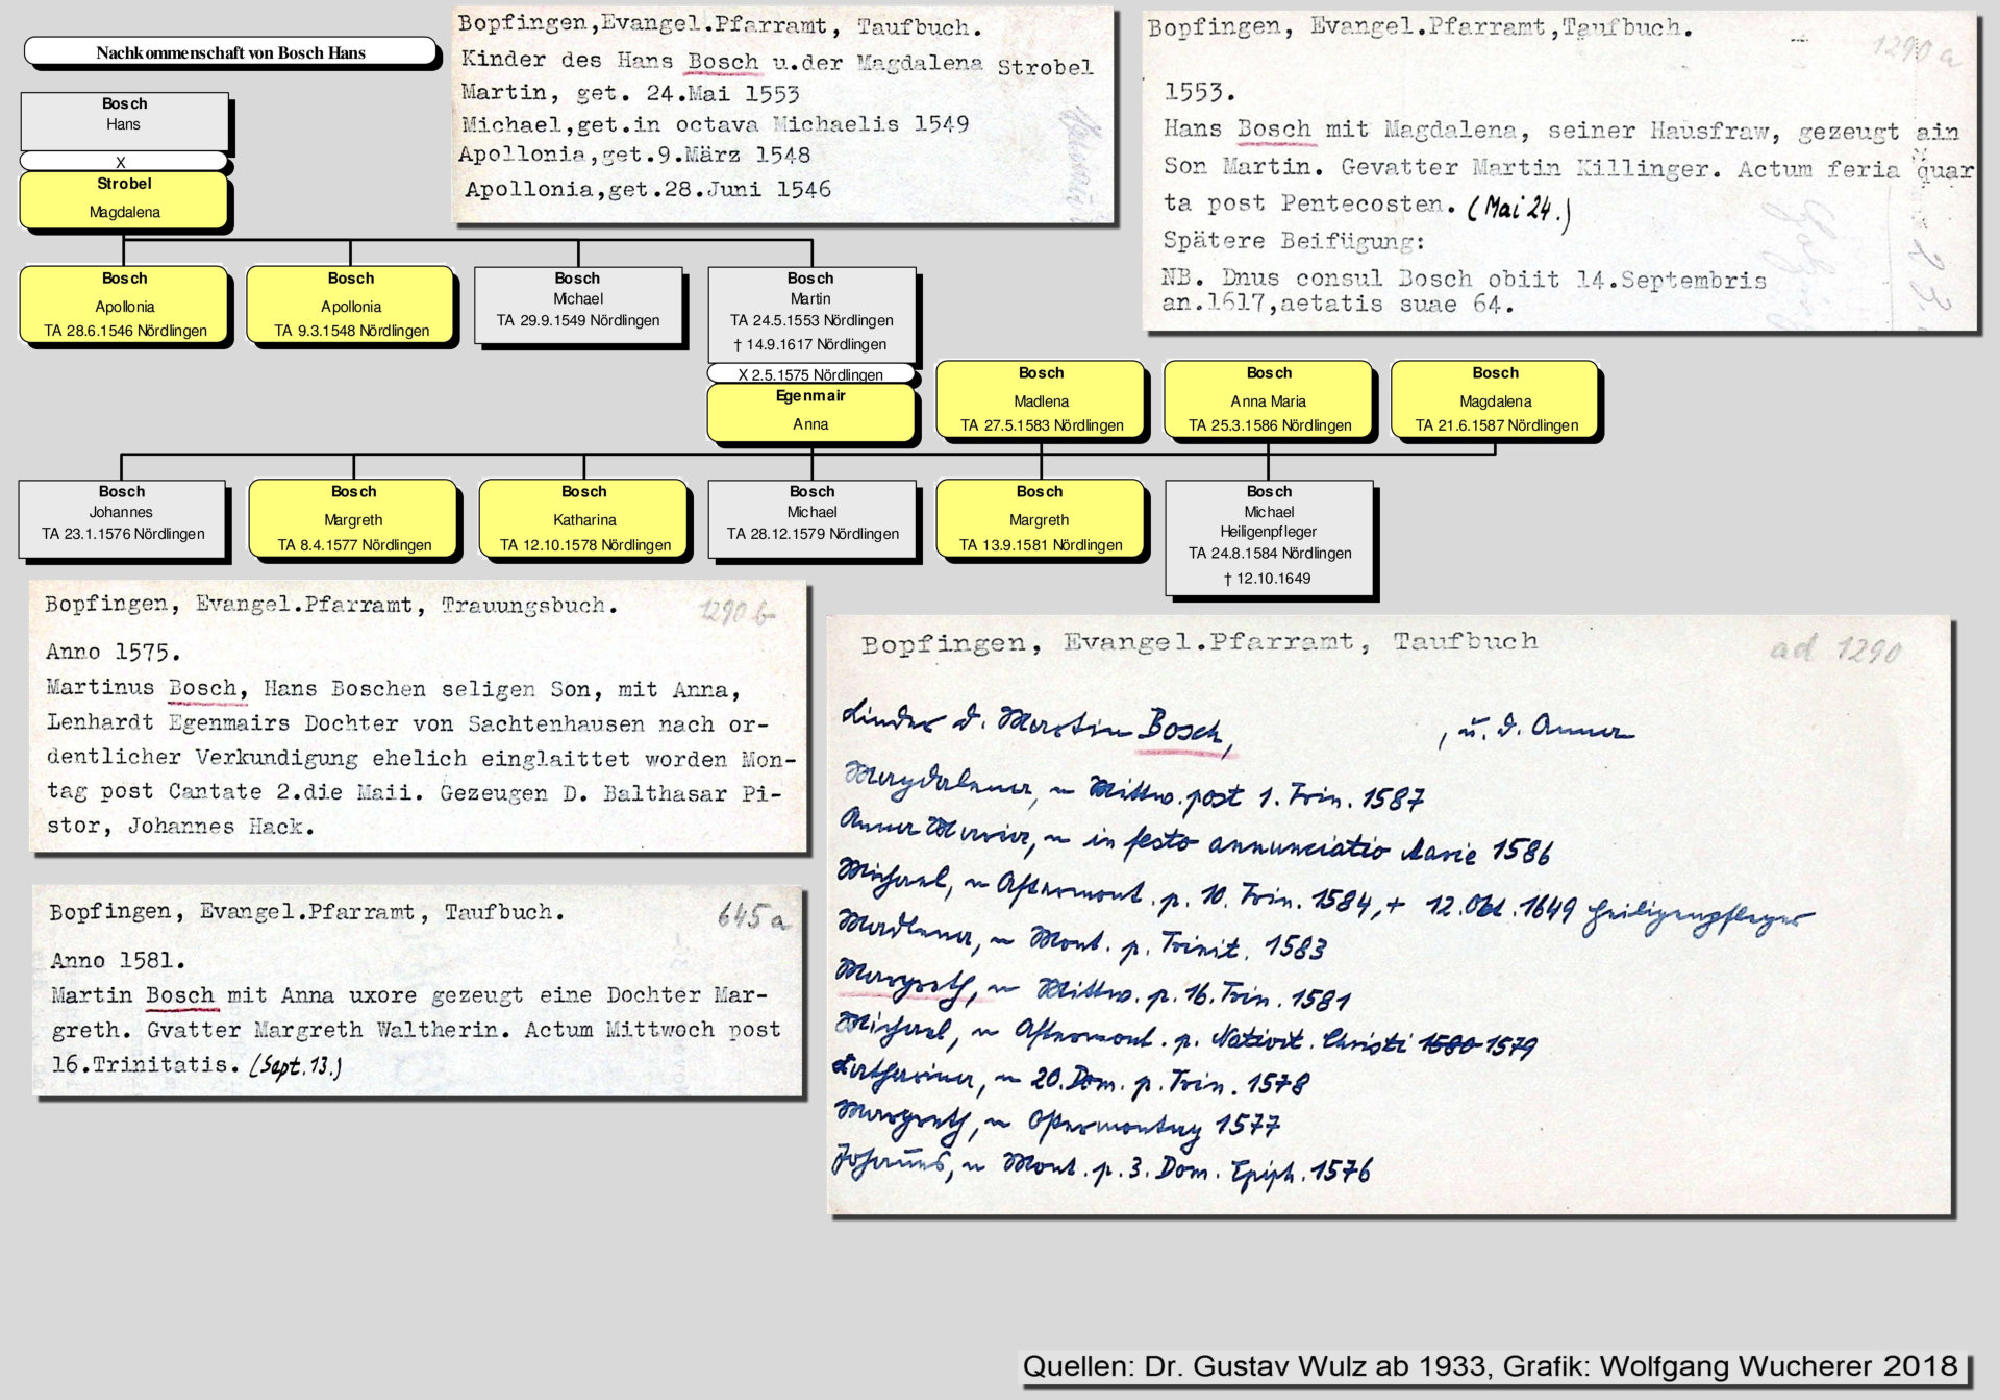Viewport: 2000px width, 1400px height.
Task: Select Bosch Martin TA 24.5.1553 box
Action: click(811, 312)
